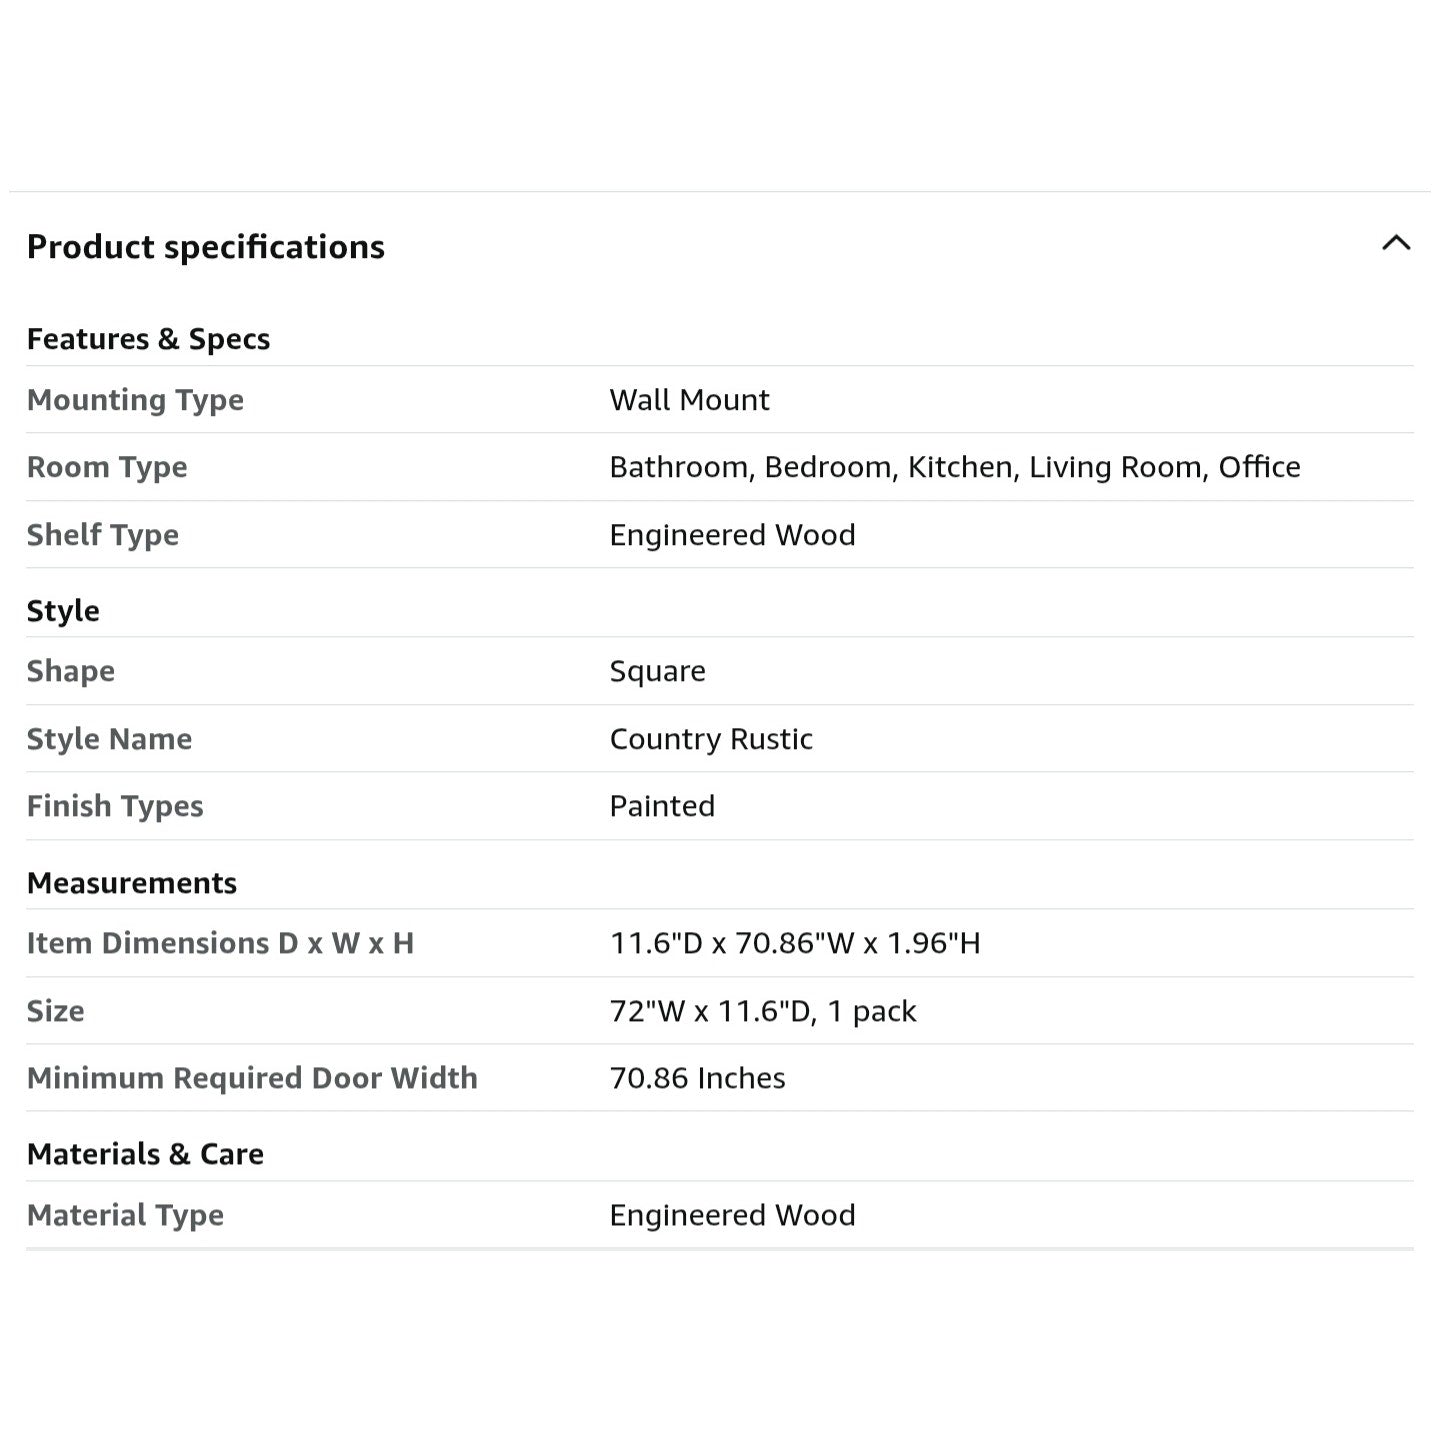This screenshot has width=1440, height=1440.
Task: Click the Square shape value
Action: click(x=657, y=671)
